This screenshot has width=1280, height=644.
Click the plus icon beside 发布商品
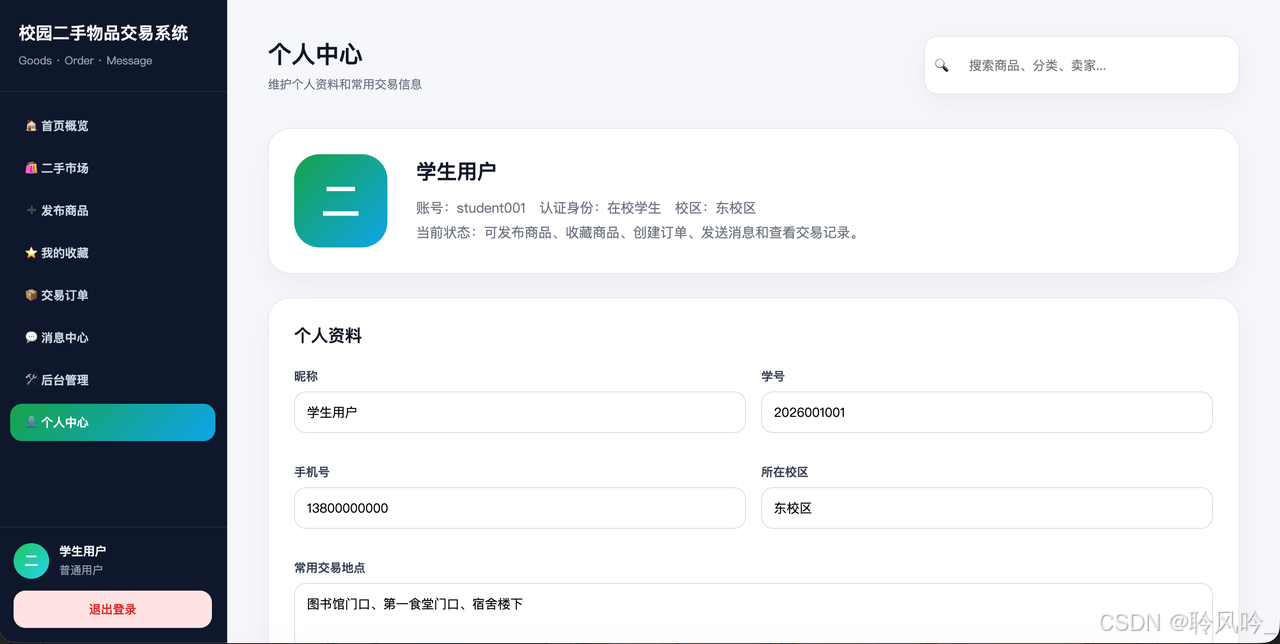(31, 210)
